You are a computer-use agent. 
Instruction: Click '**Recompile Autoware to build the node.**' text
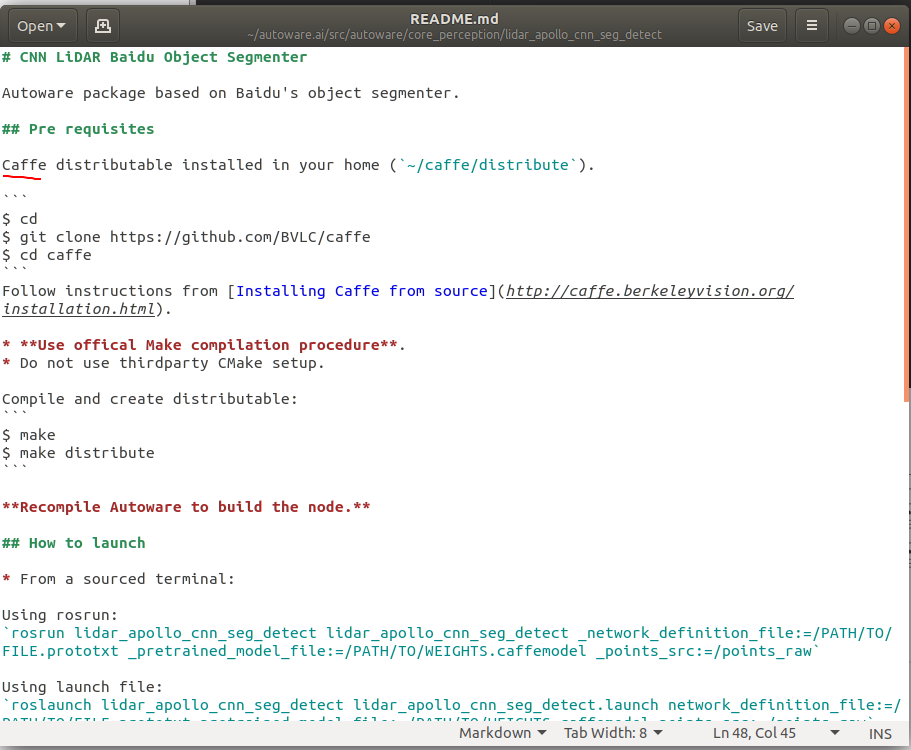pos(186,507)
